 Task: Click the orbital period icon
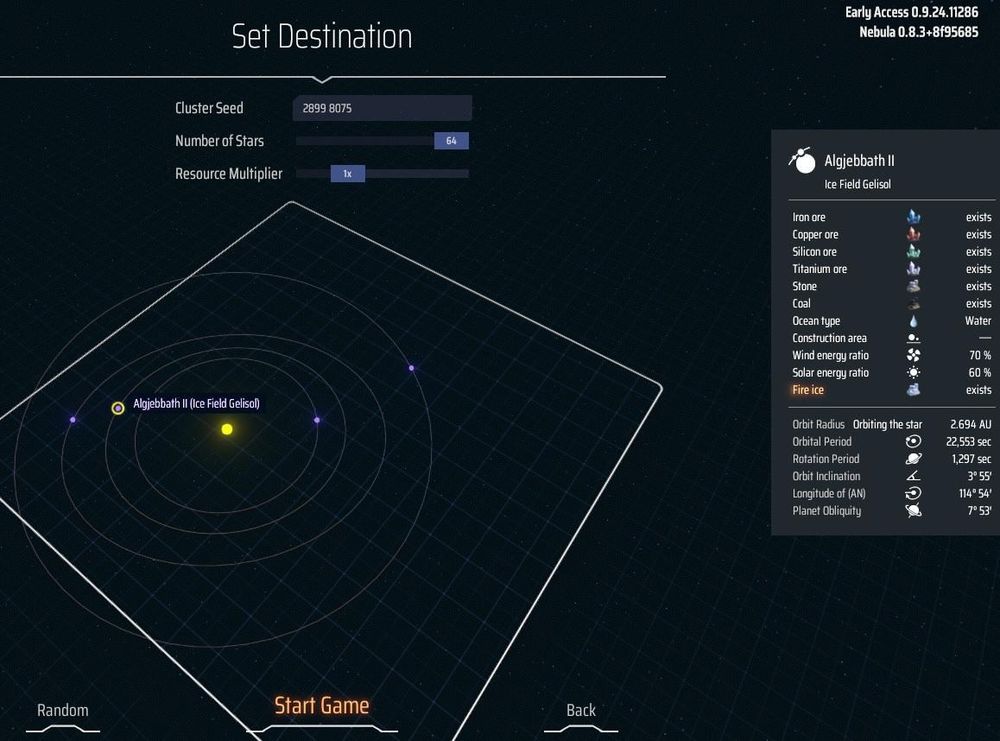[913, 442]
